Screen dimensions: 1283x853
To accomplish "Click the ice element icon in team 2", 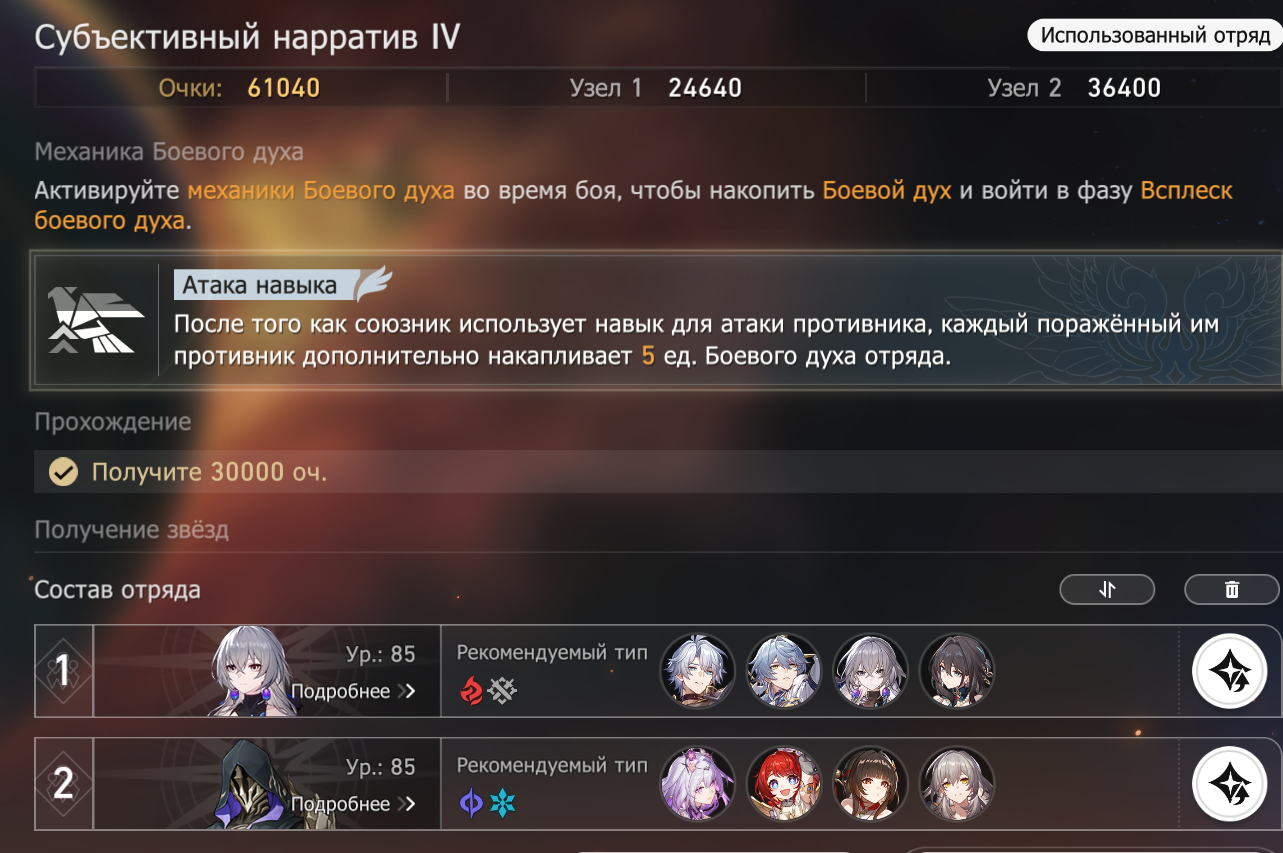I will pyautogui.click(x=502, y=802).
